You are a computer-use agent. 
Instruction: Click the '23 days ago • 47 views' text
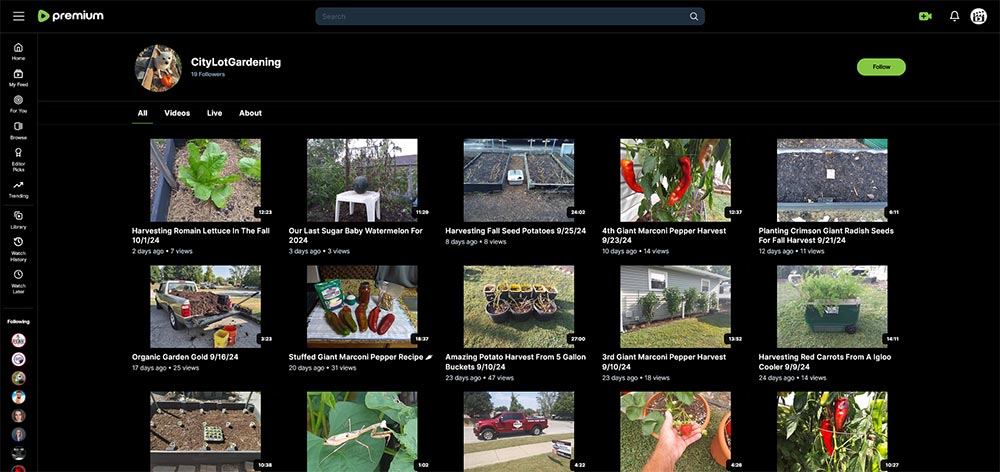(480, 378)
